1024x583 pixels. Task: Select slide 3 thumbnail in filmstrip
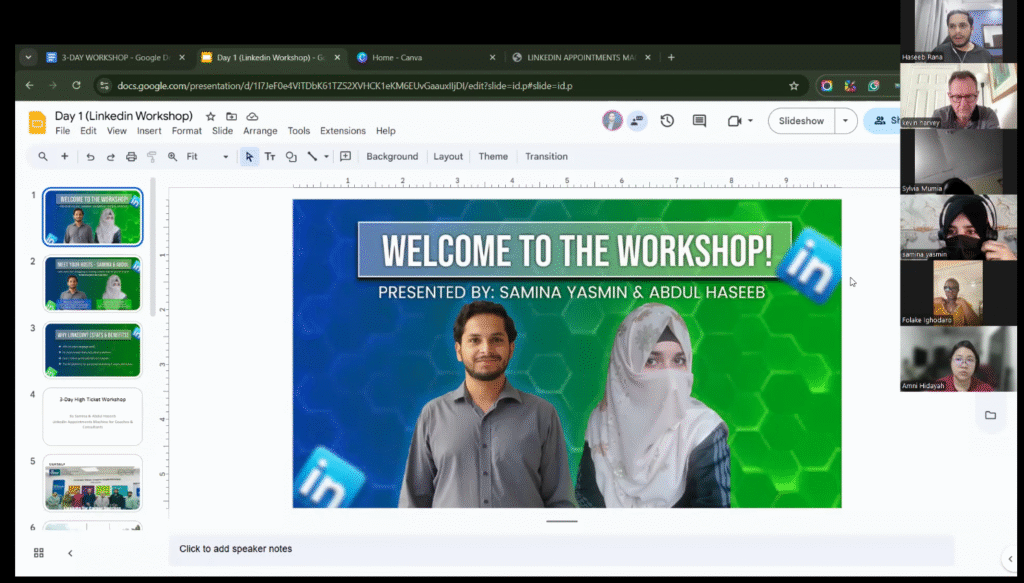click(x=92, y=350)
